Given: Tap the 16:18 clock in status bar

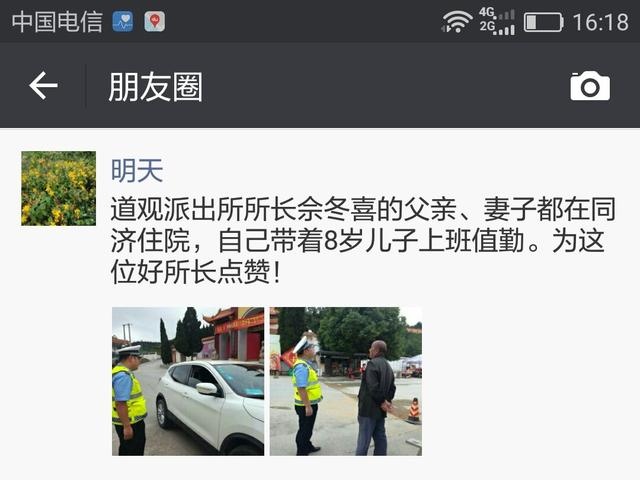Looking at the screenshot, I should (x=601, y=22).
